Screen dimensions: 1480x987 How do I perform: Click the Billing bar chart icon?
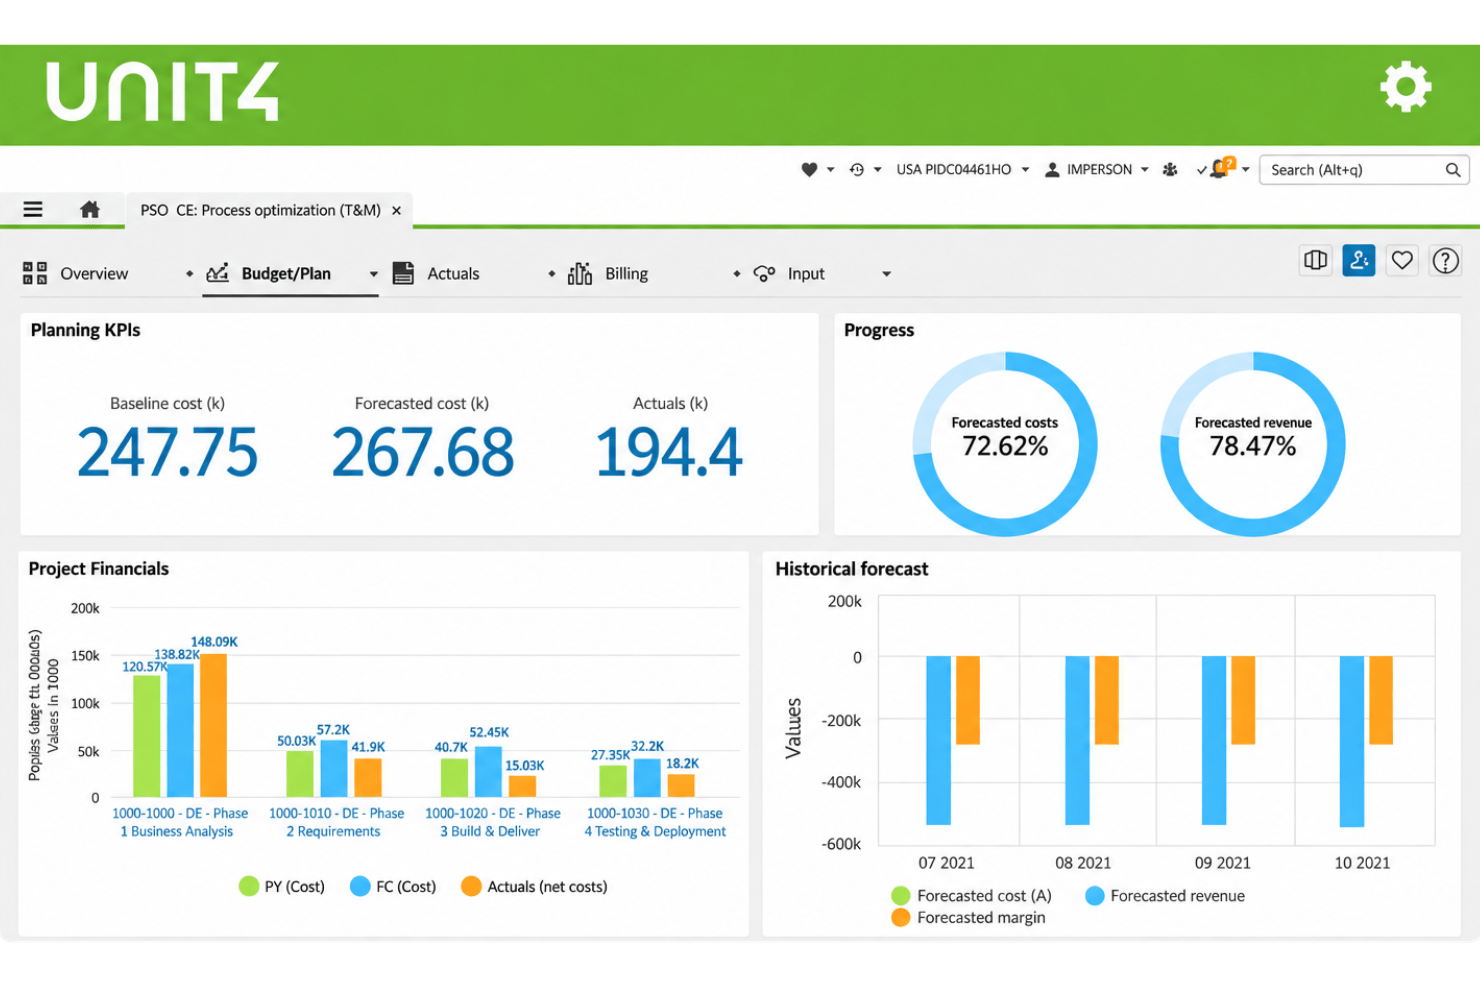(x=580, y=273)
